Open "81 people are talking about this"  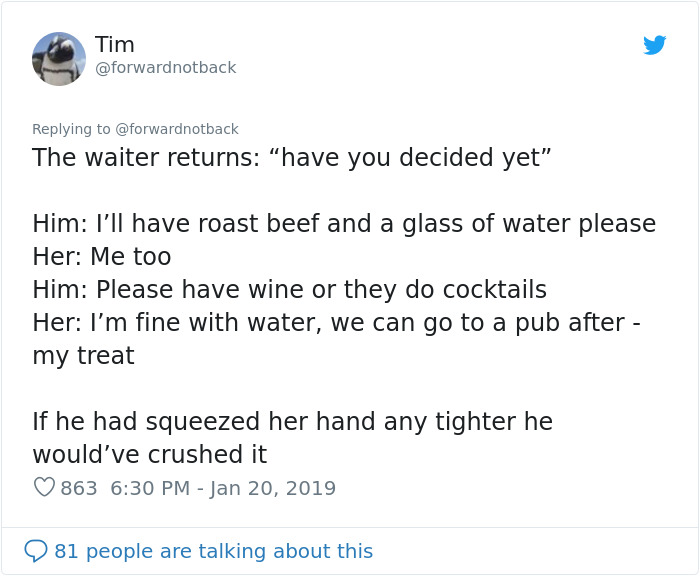coord(213,551)
